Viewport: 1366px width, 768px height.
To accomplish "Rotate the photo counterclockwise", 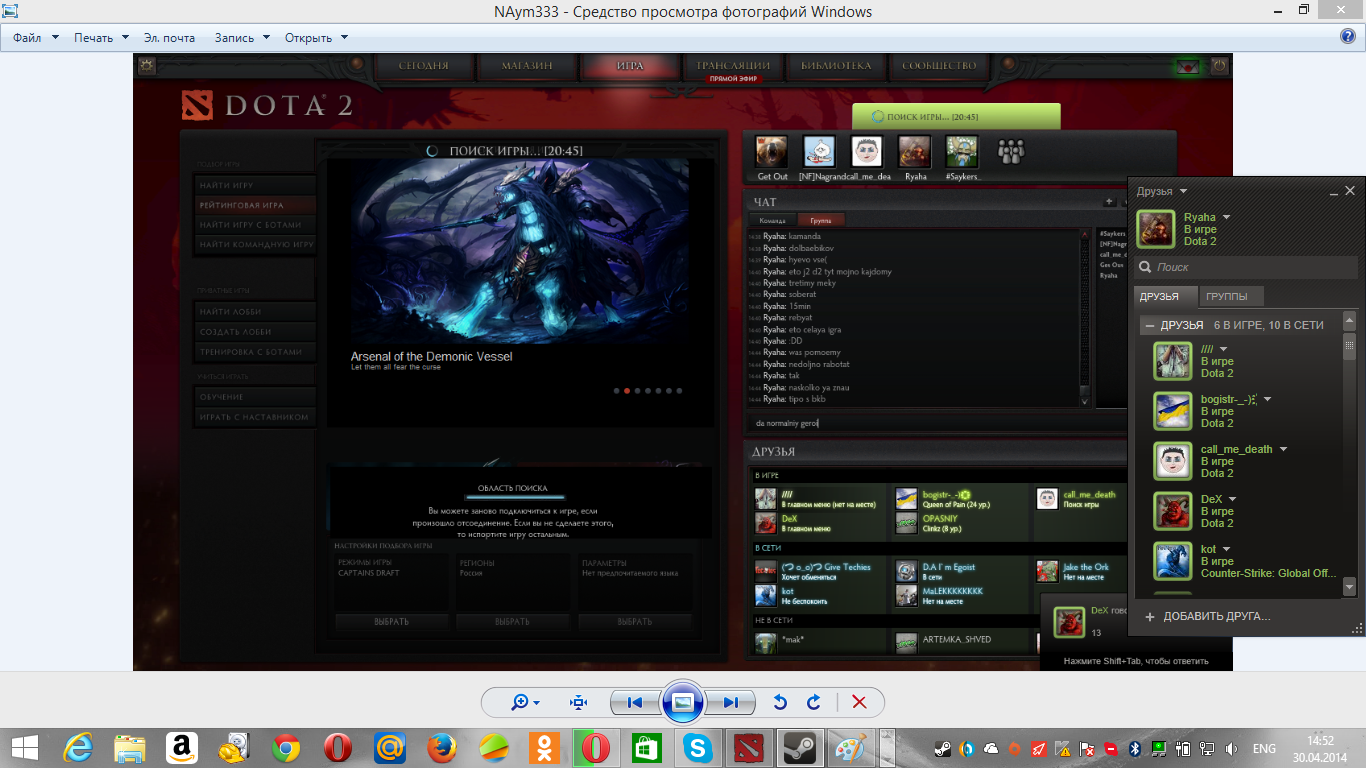I will 780,702.
